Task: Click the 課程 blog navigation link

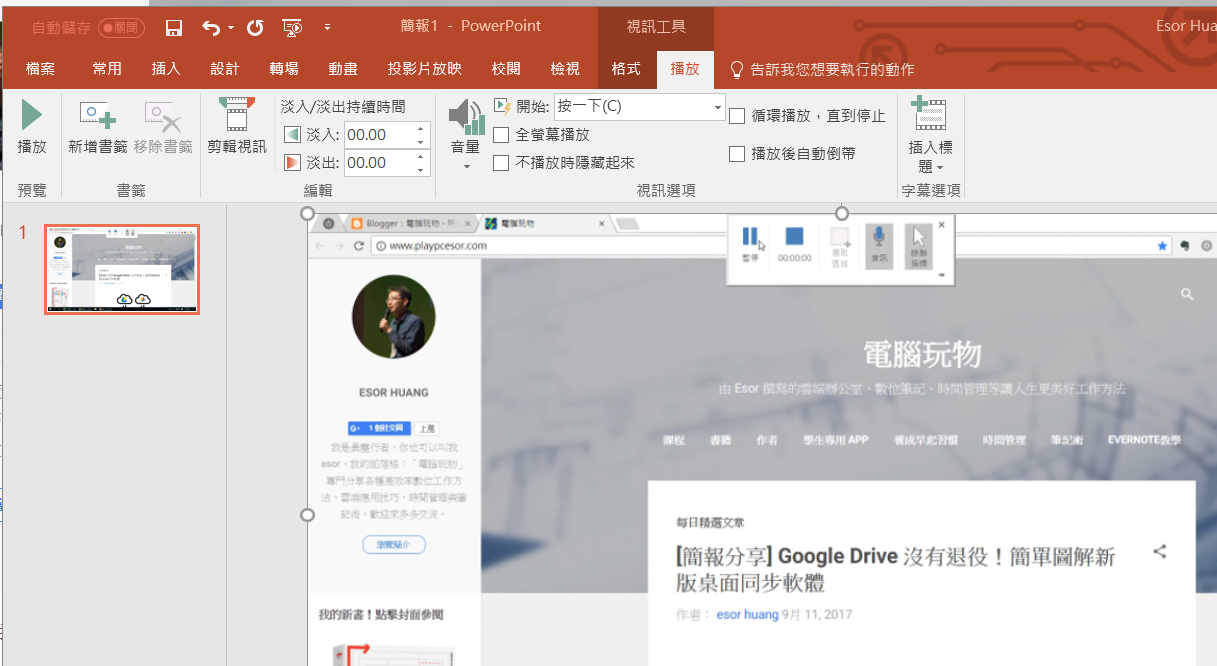Action: (673, 440)
